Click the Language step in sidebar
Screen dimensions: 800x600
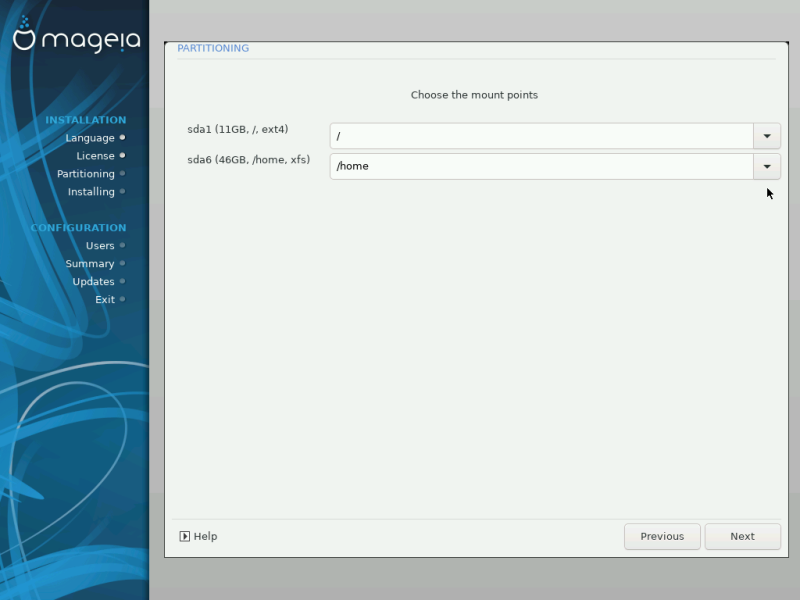pyautogui.click(x=90, y=138)
